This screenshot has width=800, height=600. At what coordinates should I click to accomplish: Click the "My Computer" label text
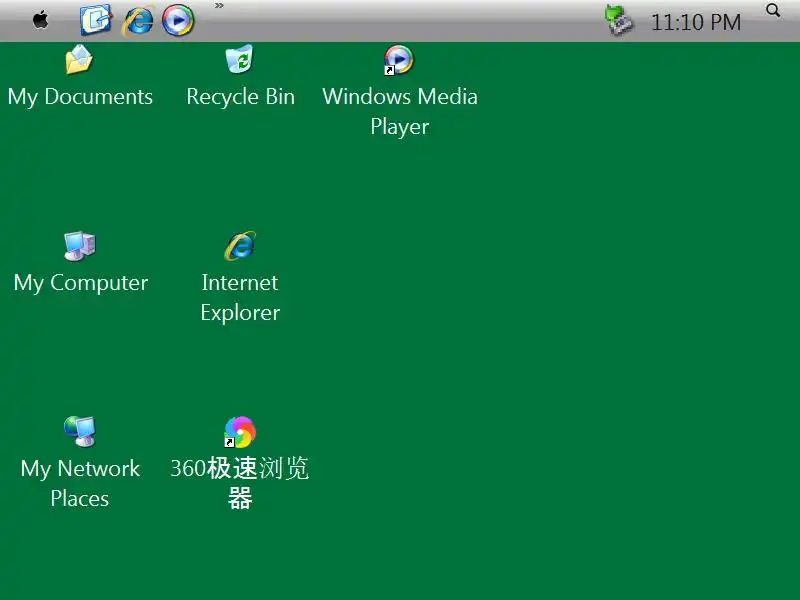pos(81,283)
